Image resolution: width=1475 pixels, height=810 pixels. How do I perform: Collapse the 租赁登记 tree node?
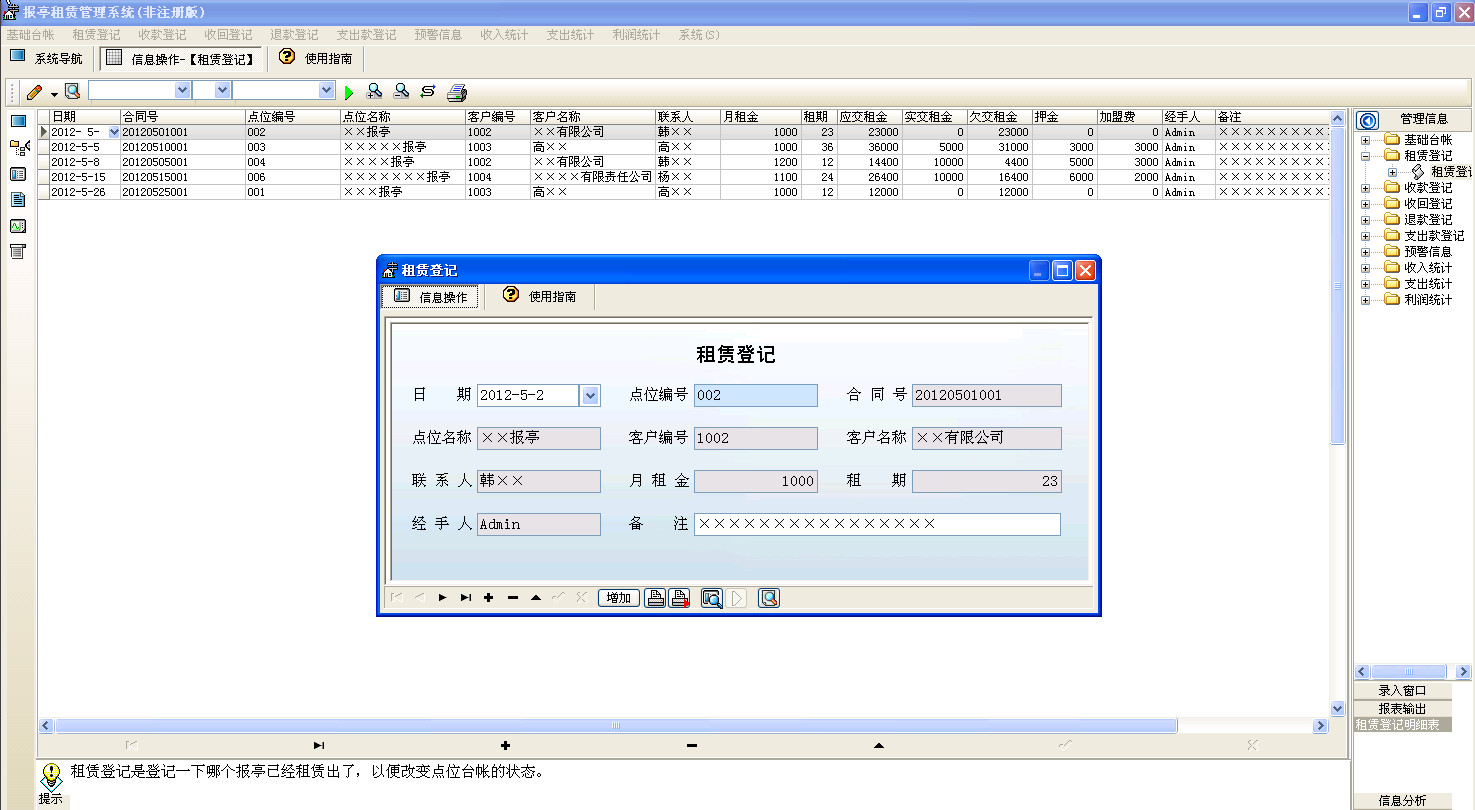(x=1366, y=156)
